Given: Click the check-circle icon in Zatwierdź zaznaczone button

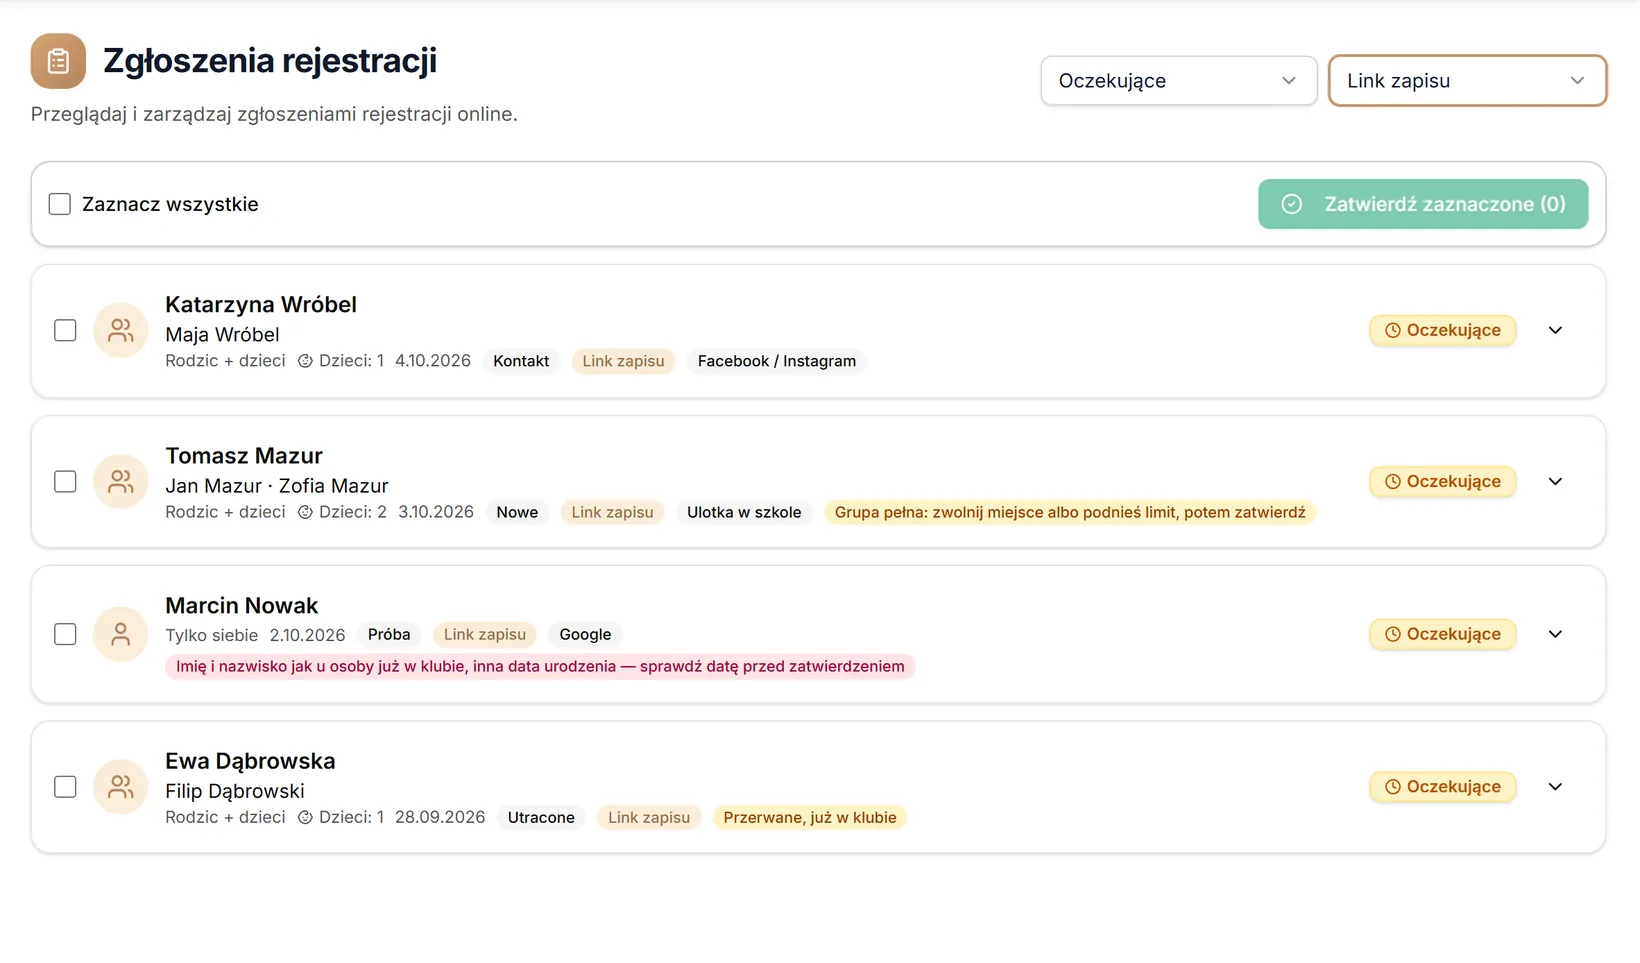Looking at the screenshot, I should 1292,204.
